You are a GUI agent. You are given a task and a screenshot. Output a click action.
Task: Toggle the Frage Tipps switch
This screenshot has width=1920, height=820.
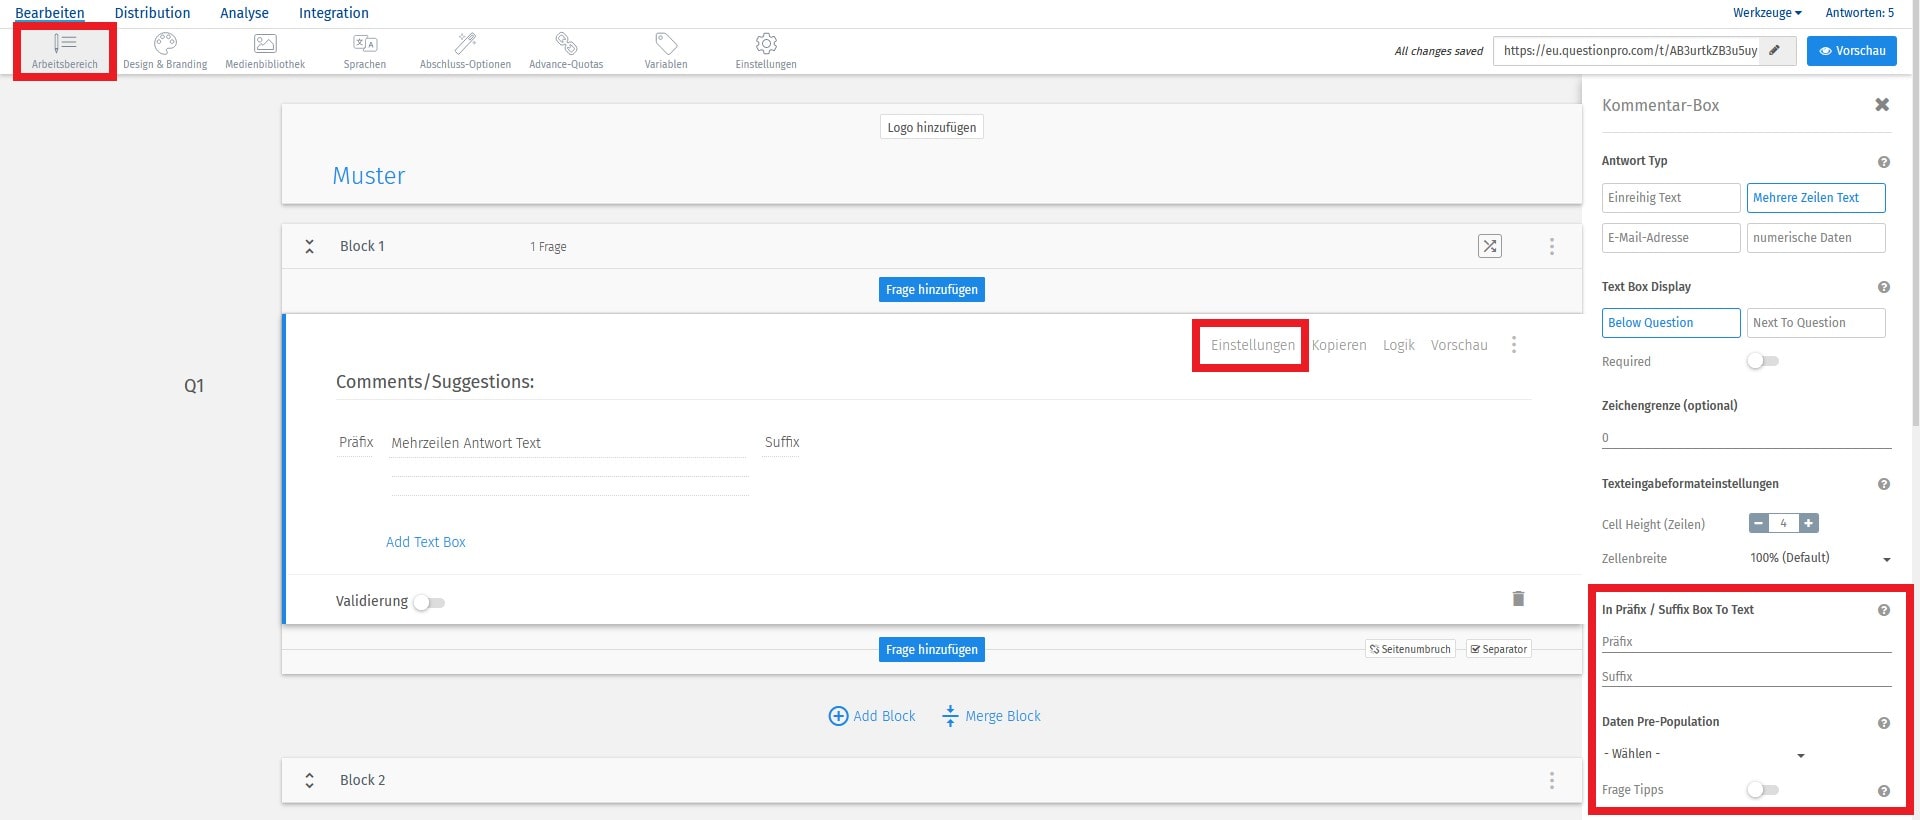pos(1762,790)
